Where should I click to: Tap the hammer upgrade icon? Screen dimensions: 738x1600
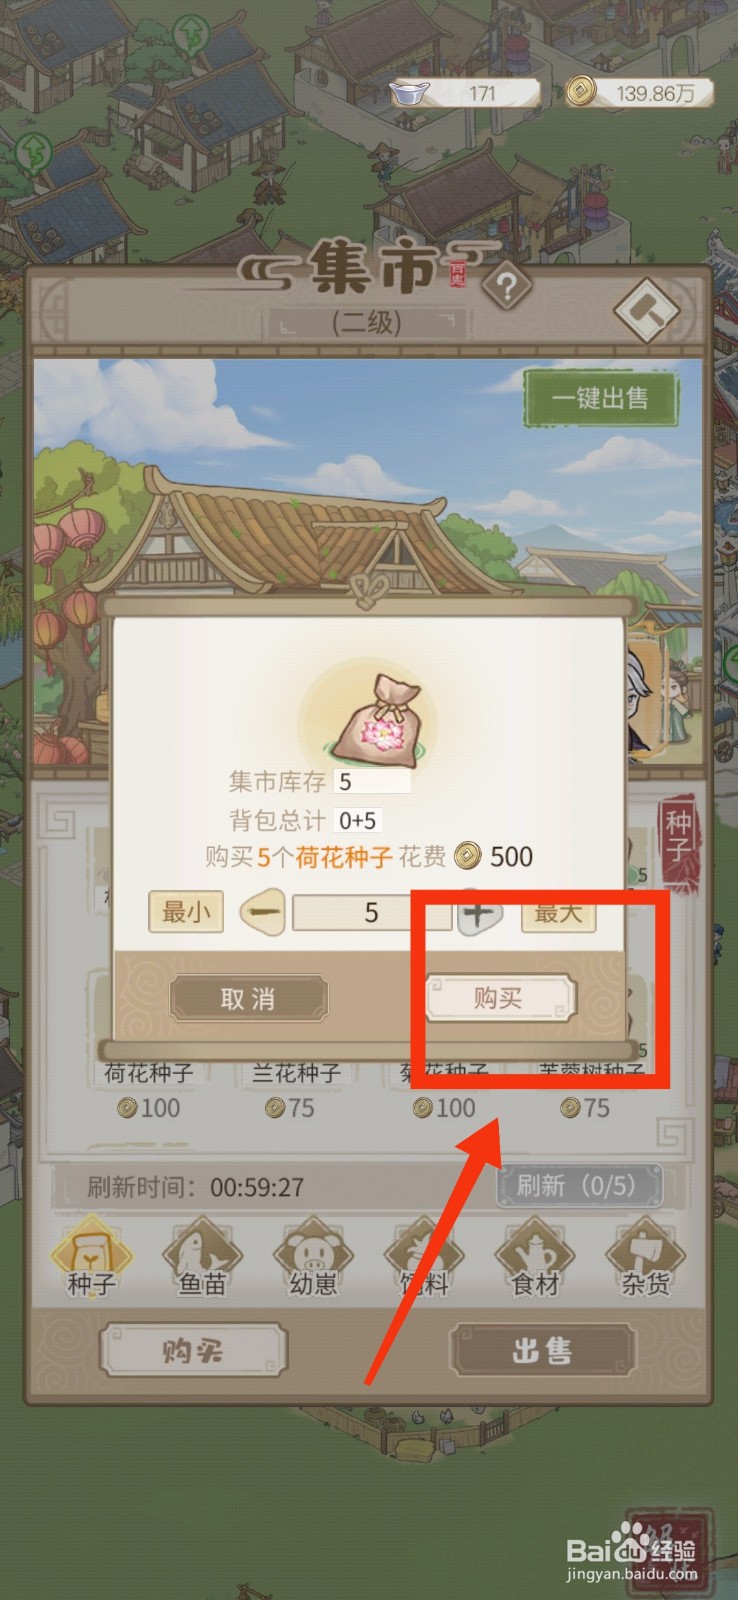click(x=647, y=310)
